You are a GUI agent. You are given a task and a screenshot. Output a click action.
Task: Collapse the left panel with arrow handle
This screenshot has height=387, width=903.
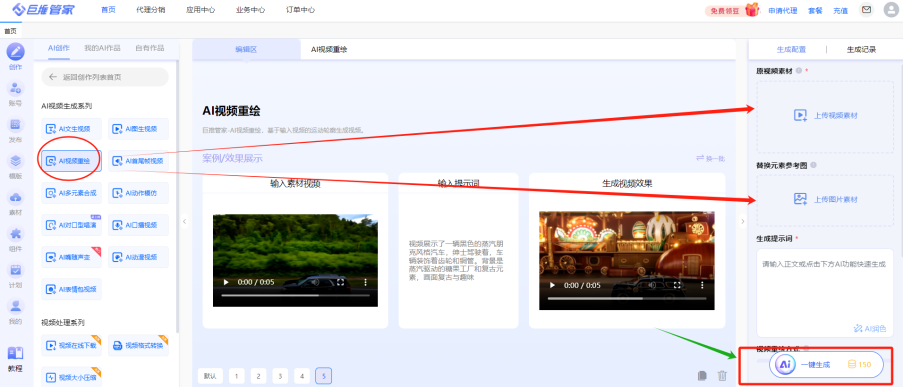point(184,221)
